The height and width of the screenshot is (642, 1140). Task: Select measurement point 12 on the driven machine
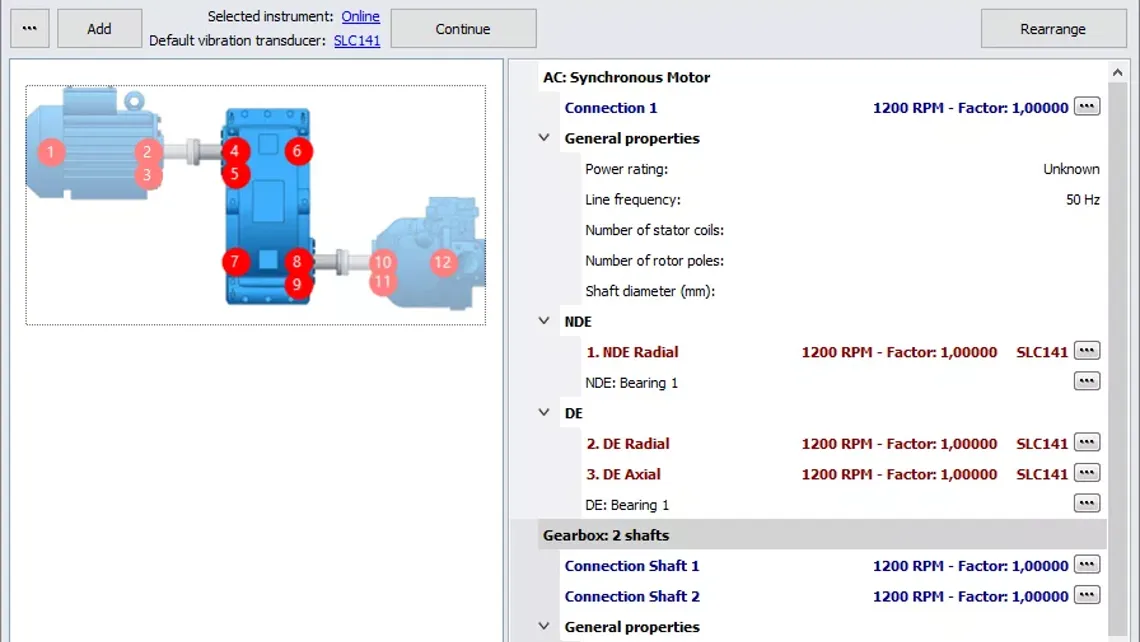[443, 261]
